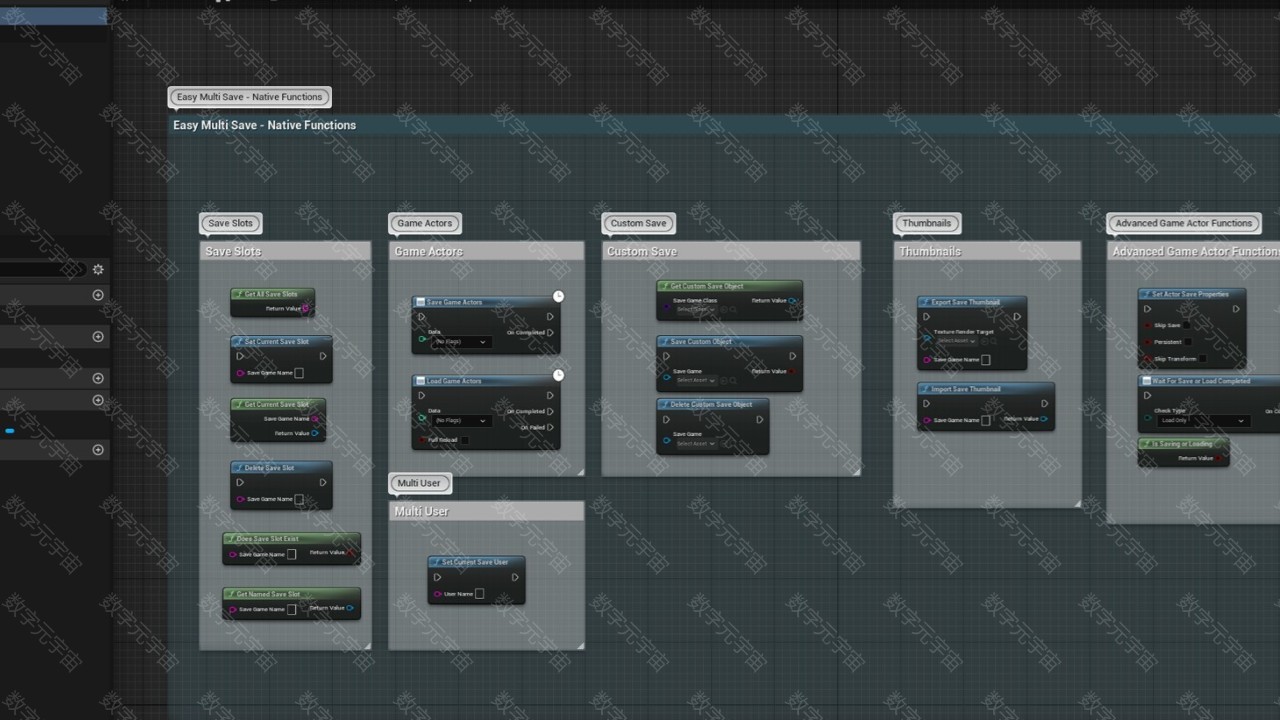Image resolution: width=1280 pixels, height=720 pixels.
Task: Click the Thumbnails comment bubble
Action: [926, 223]
